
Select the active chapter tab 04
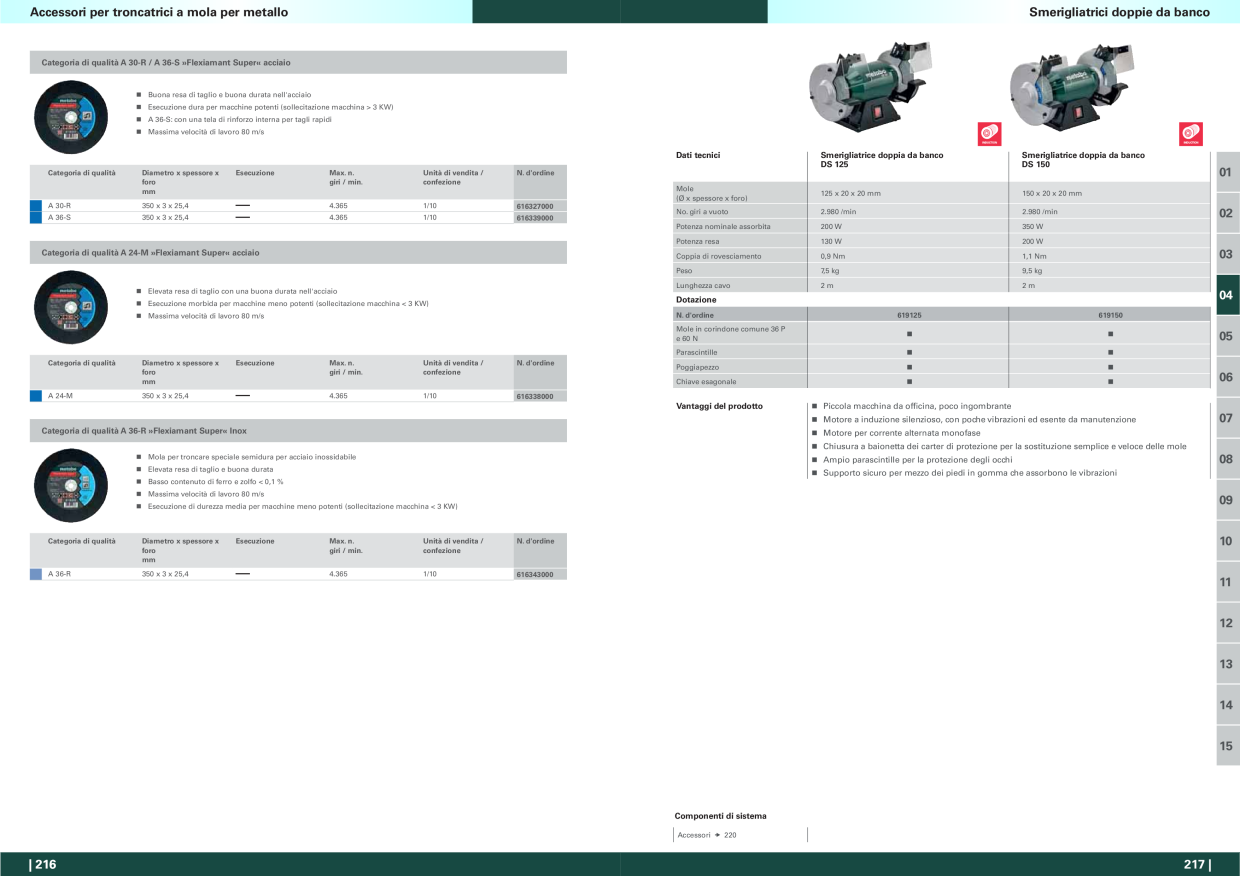tap(1227, 295)
